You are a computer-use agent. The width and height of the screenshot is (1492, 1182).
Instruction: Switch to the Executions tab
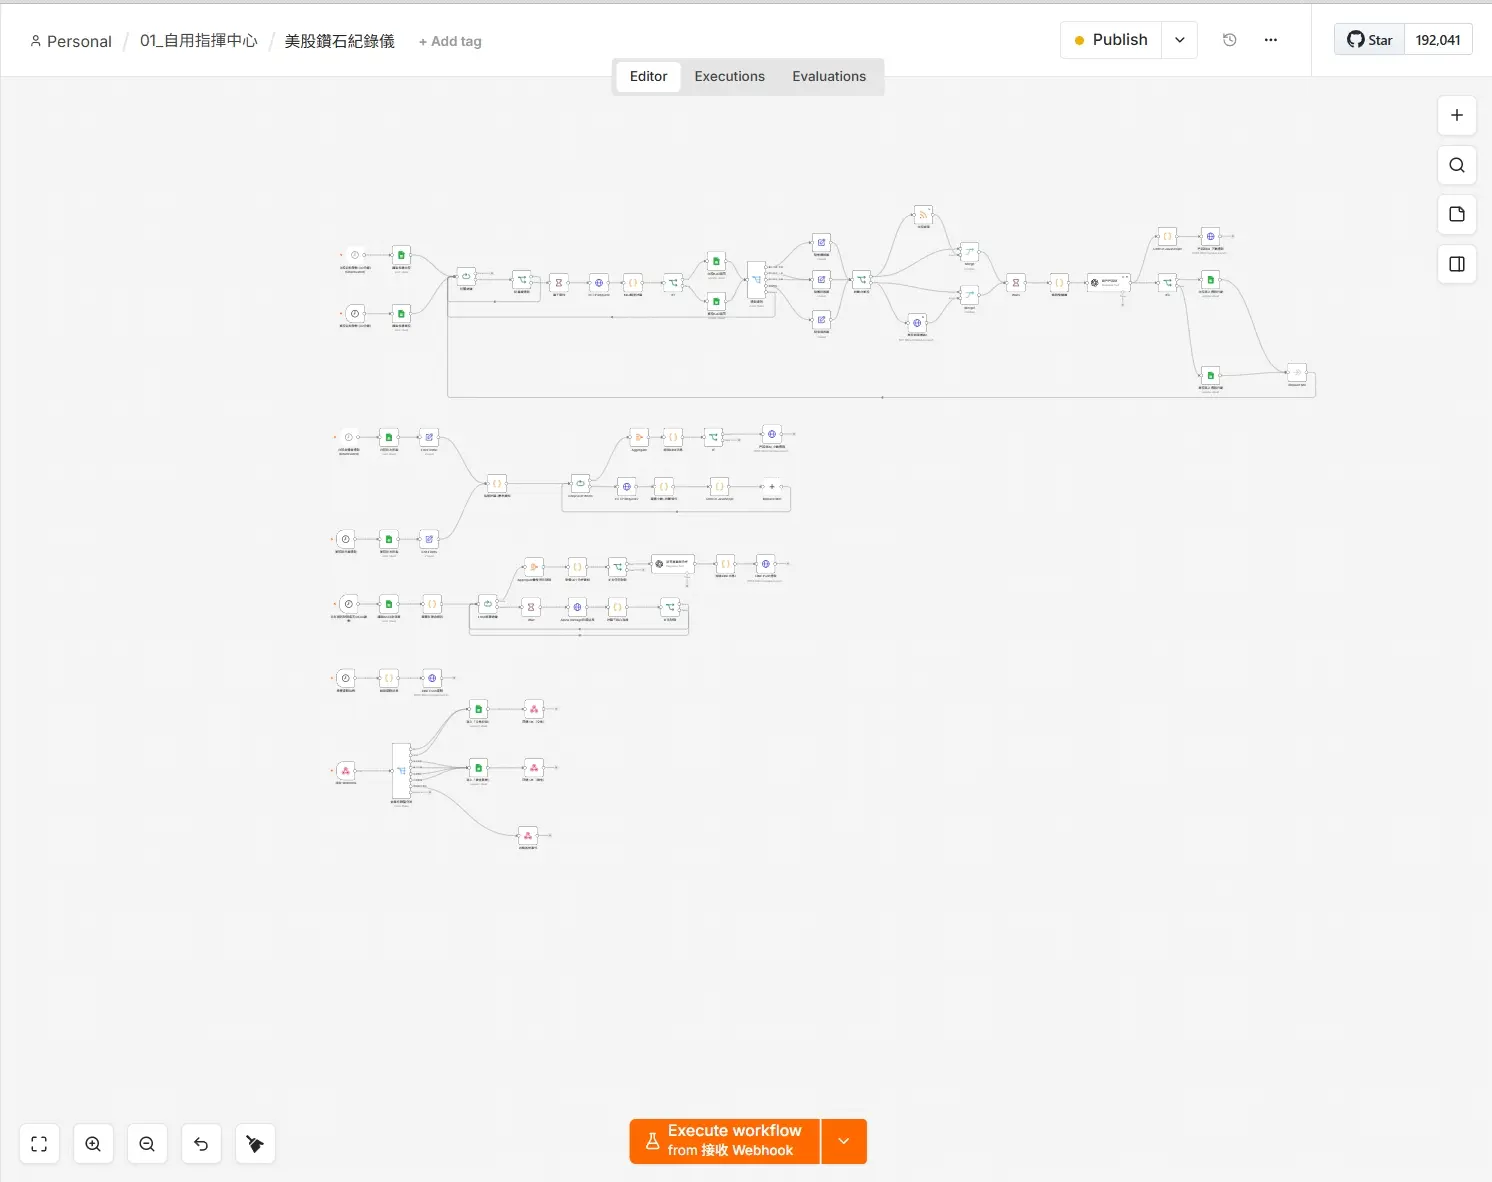[x=730, y=76]
